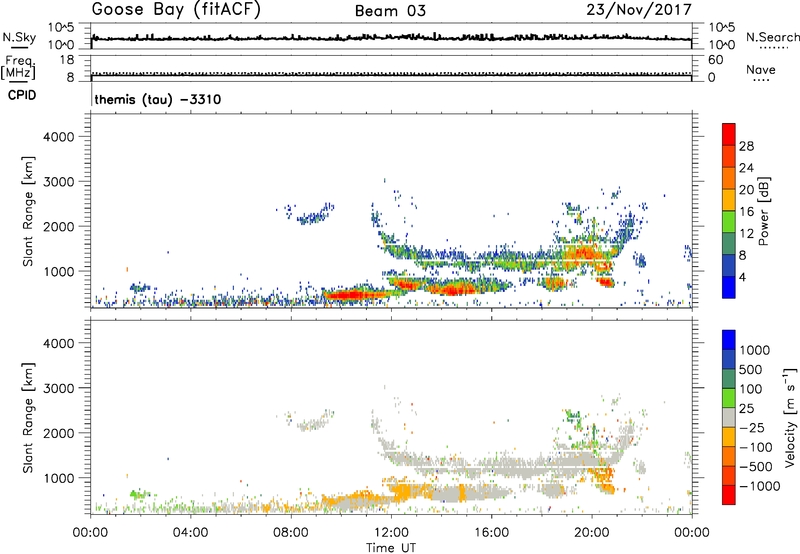Click the '25' tick on velocity colorbar
The width and height of the screenshot is (800, 554).
click(747, 409)
